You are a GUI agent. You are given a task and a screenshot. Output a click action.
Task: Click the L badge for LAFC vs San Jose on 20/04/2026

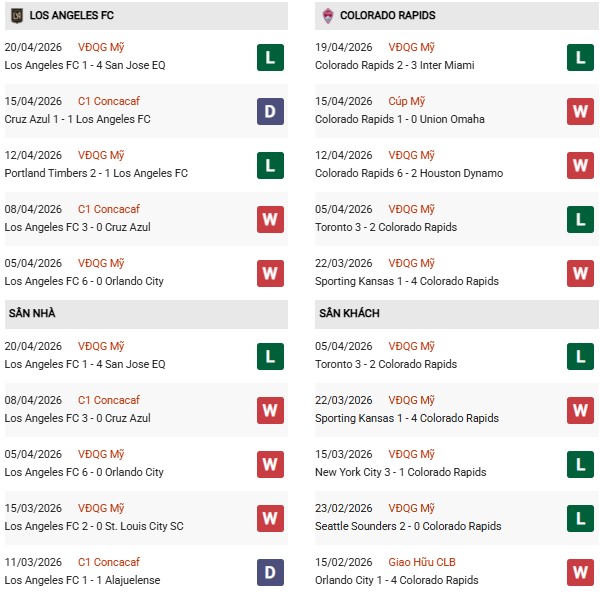tap(270, 57)
